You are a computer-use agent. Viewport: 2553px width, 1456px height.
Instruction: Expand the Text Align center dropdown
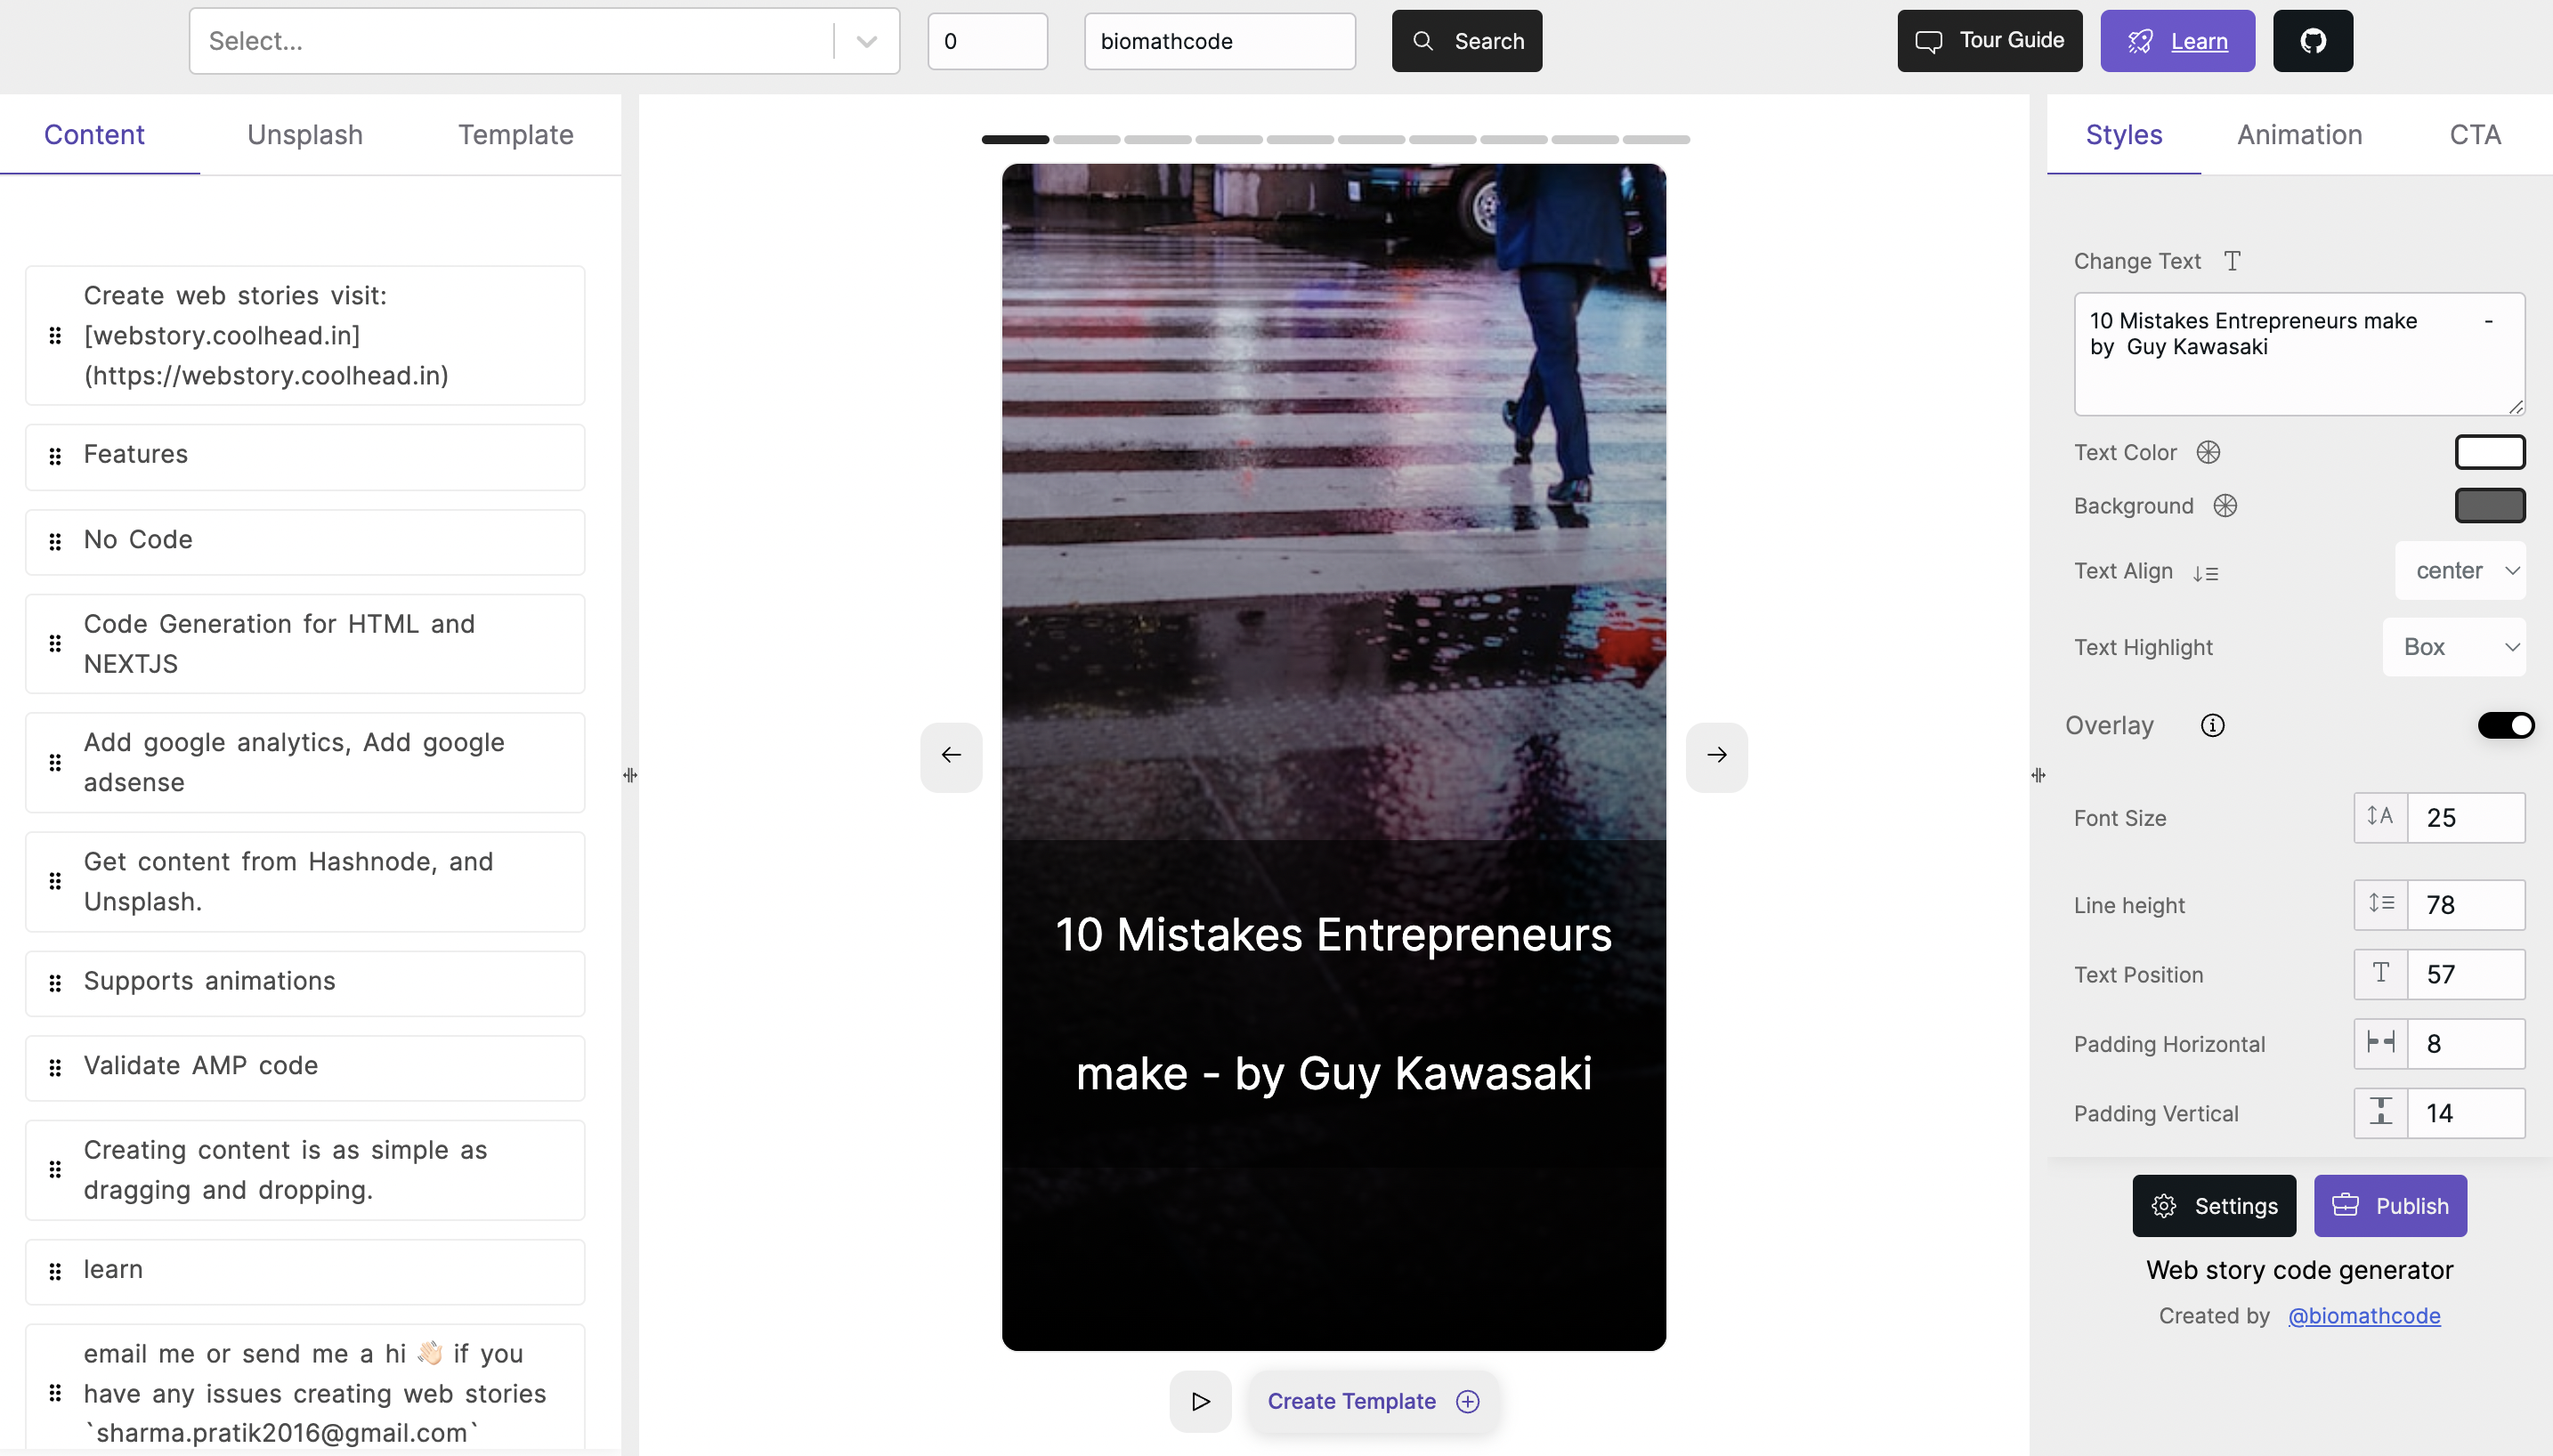tap(2460, 571)
